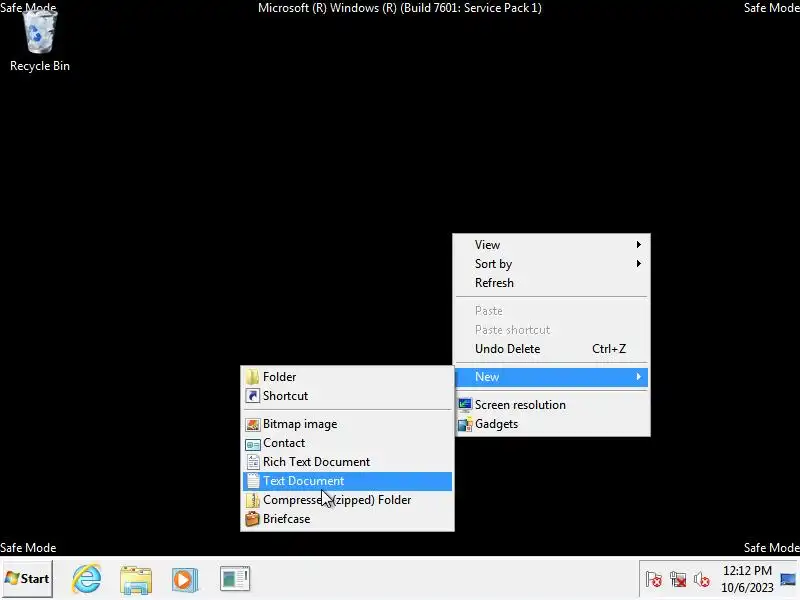Click the Bitmap image icon
The image size is (800, 600).
(253, 424)
